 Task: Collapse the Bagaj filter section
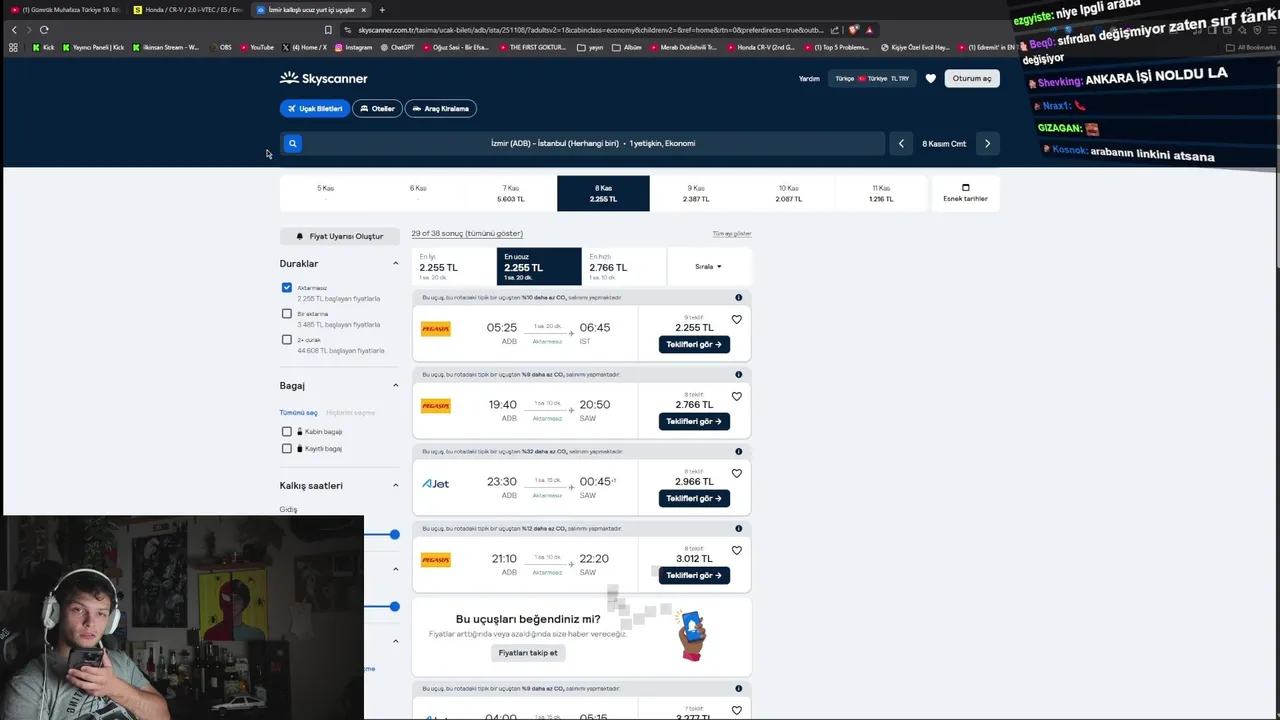tap(395, 386)
